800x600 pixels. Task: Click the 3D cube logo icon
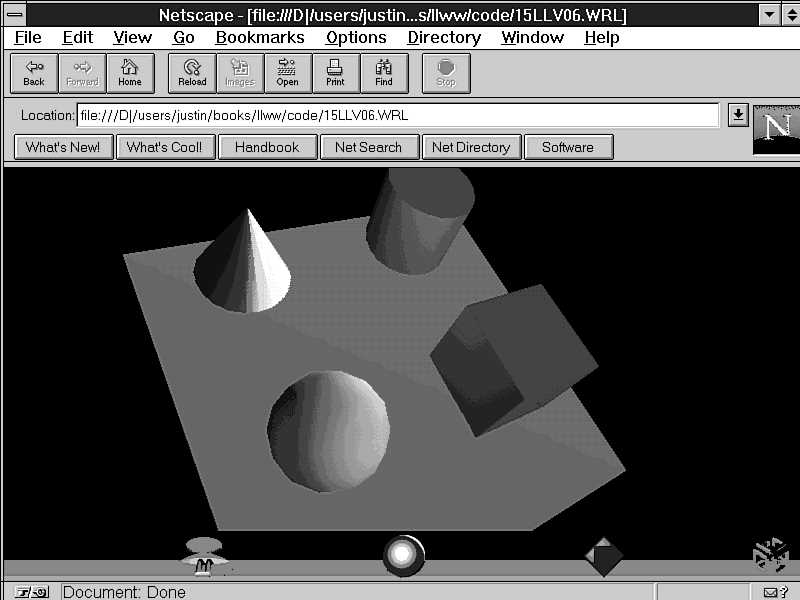770,554
